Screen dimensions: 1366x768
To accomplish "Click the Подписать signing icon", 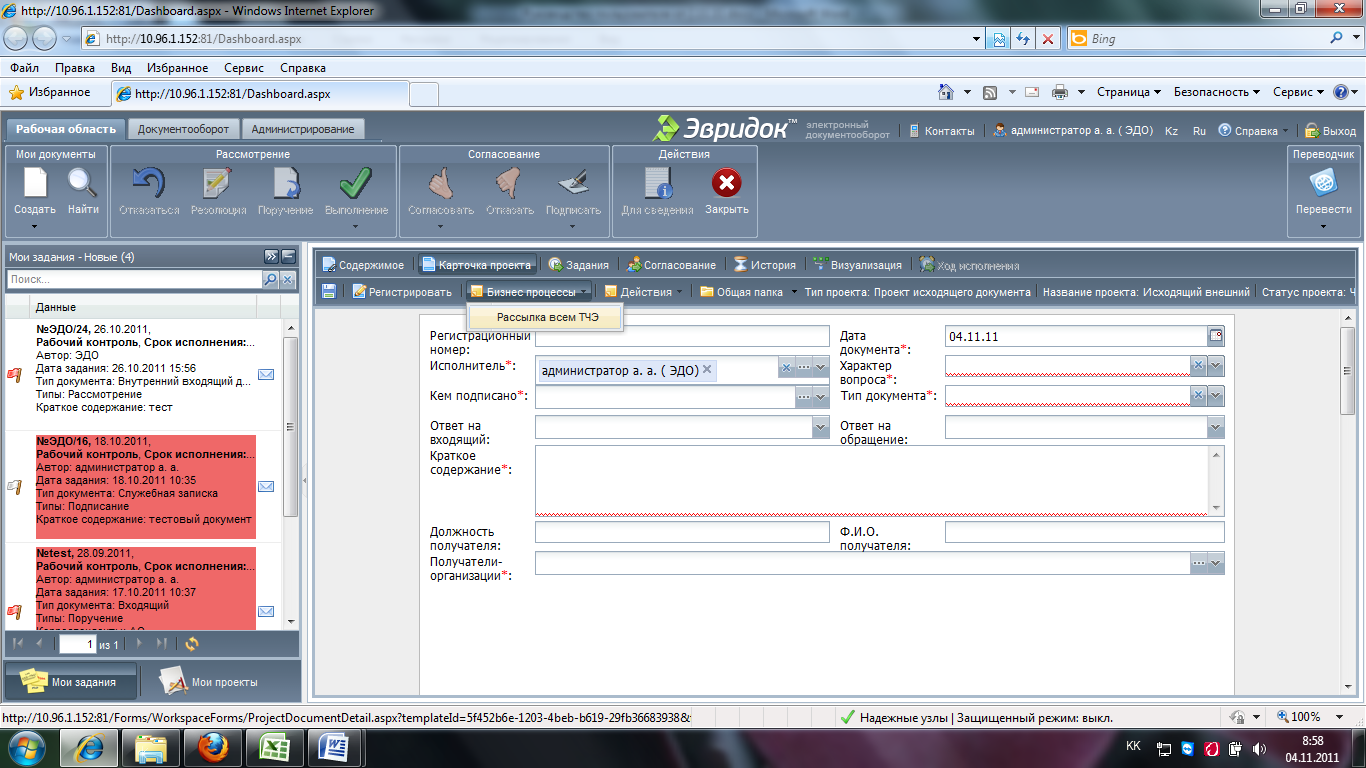I will [x=573, y=184].
